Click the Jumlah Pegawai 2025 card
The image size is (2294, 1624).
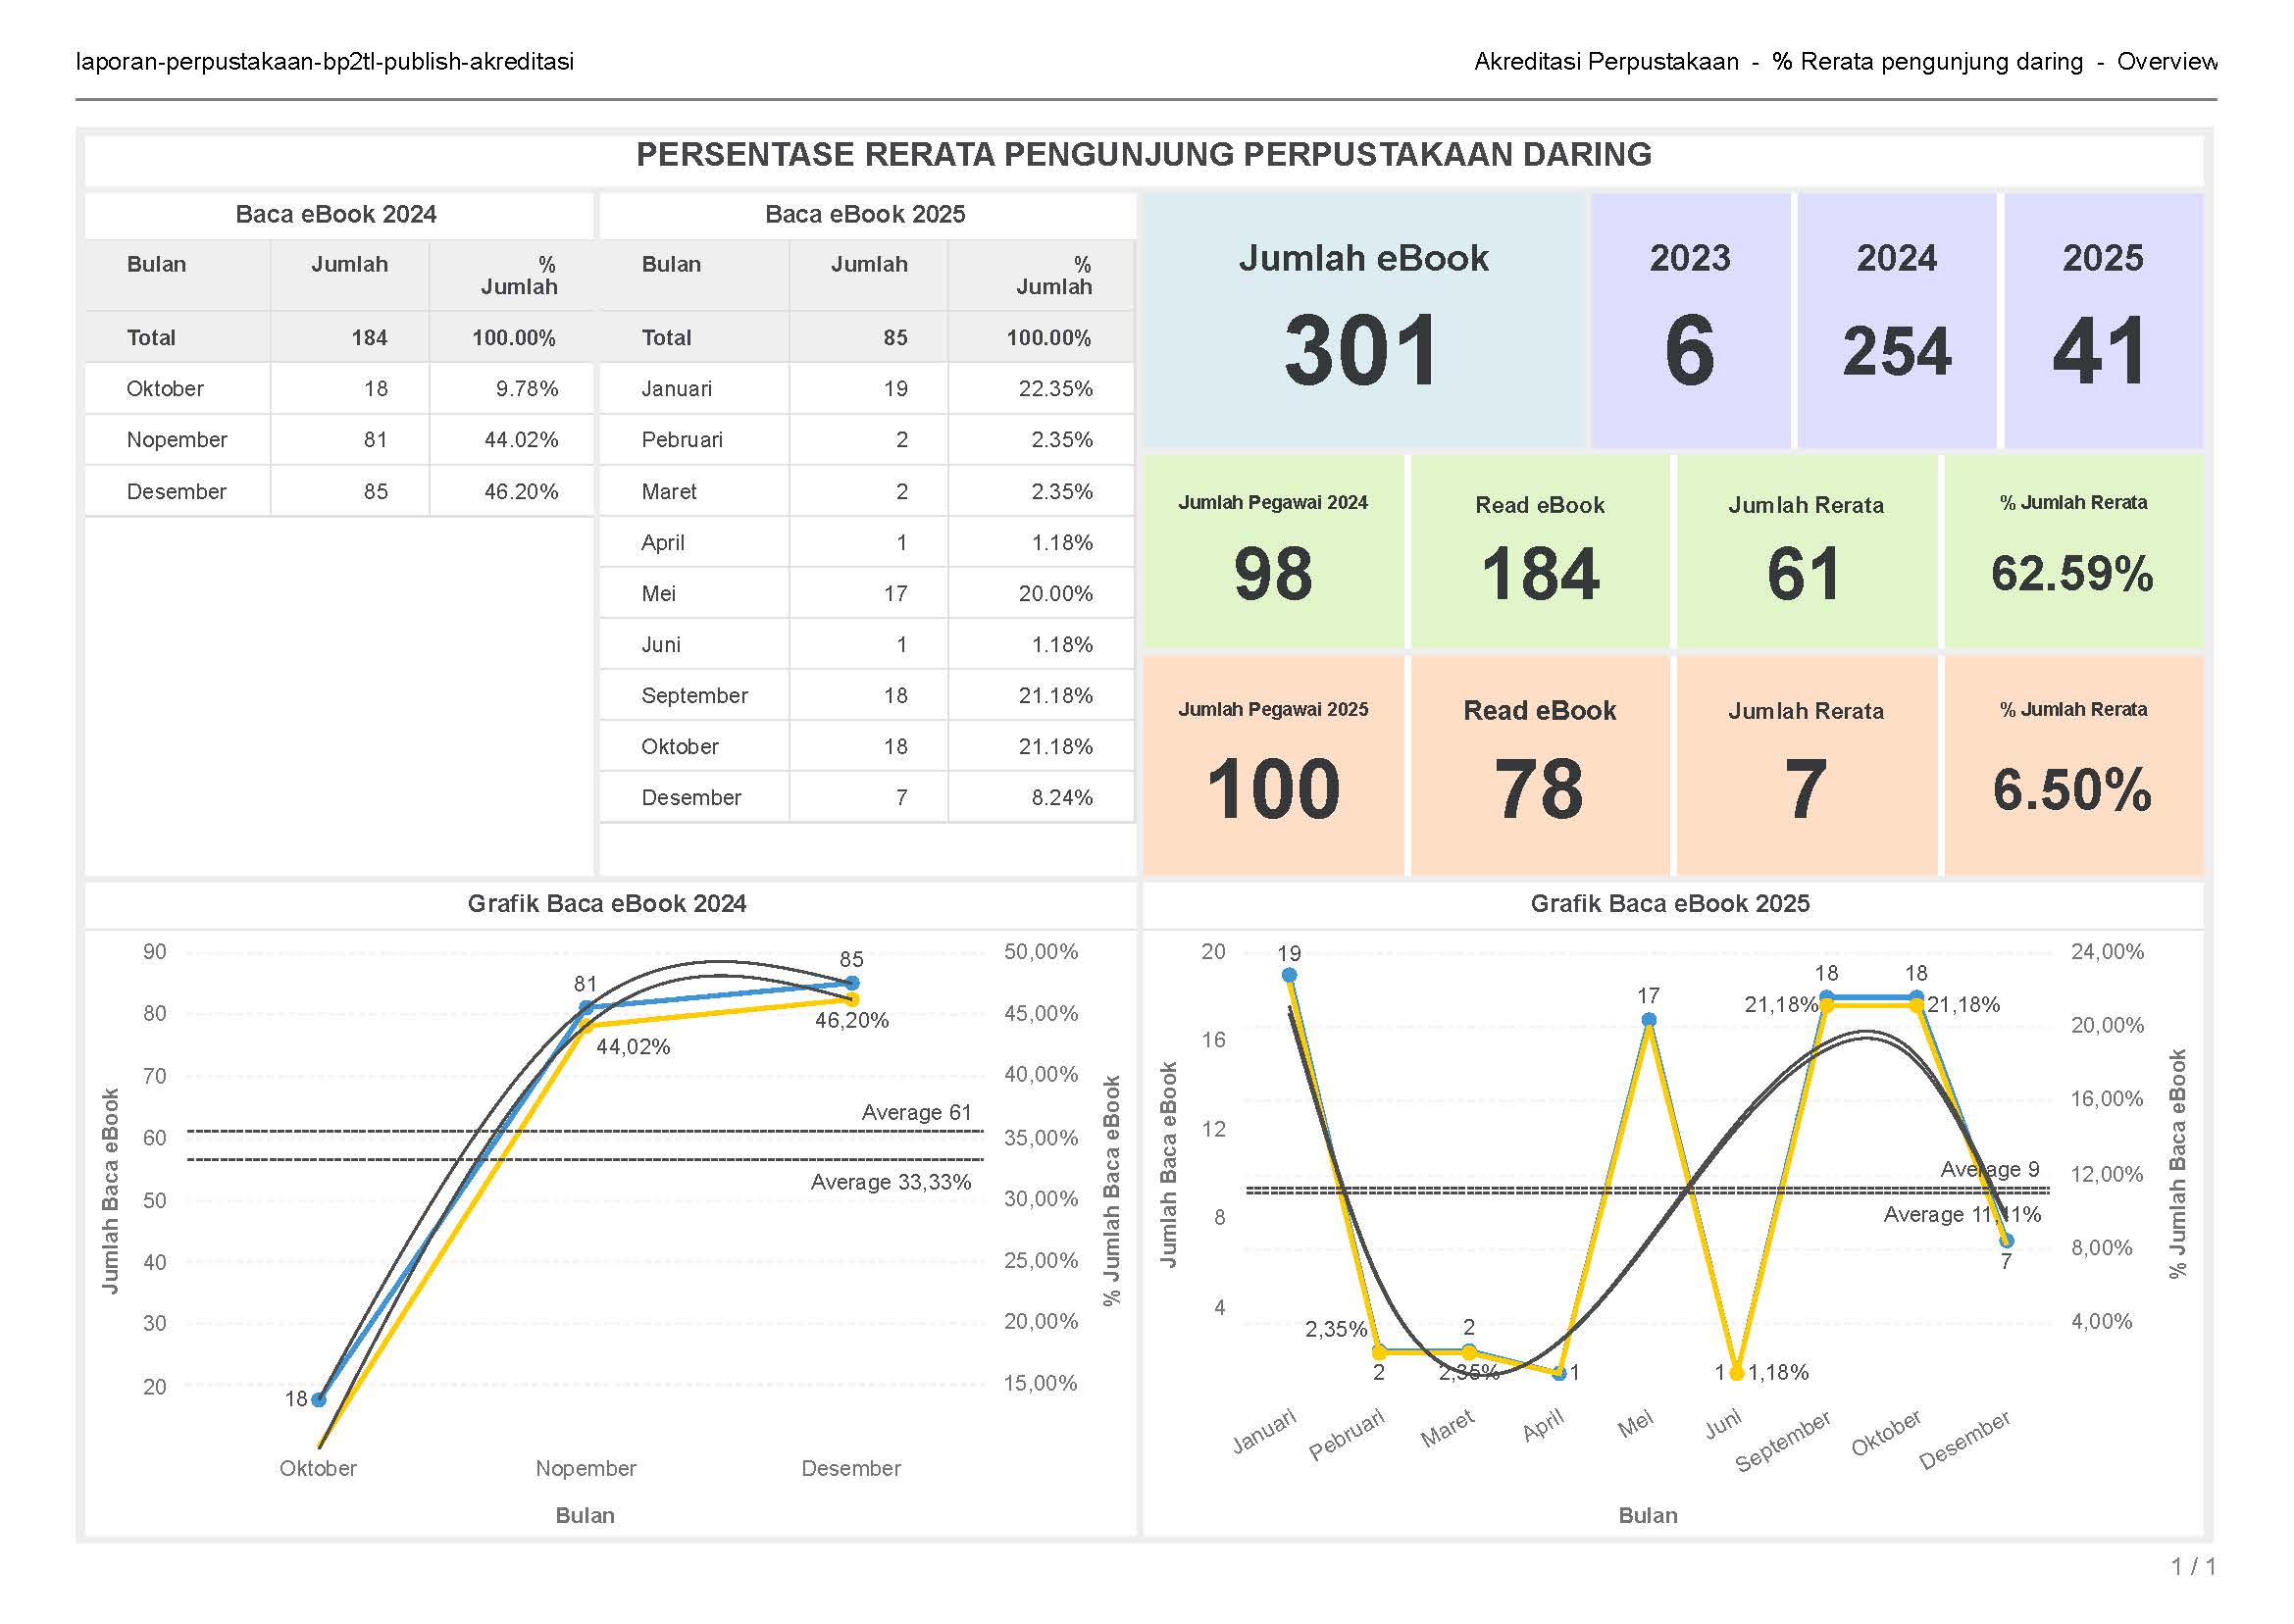(1272, 765)
